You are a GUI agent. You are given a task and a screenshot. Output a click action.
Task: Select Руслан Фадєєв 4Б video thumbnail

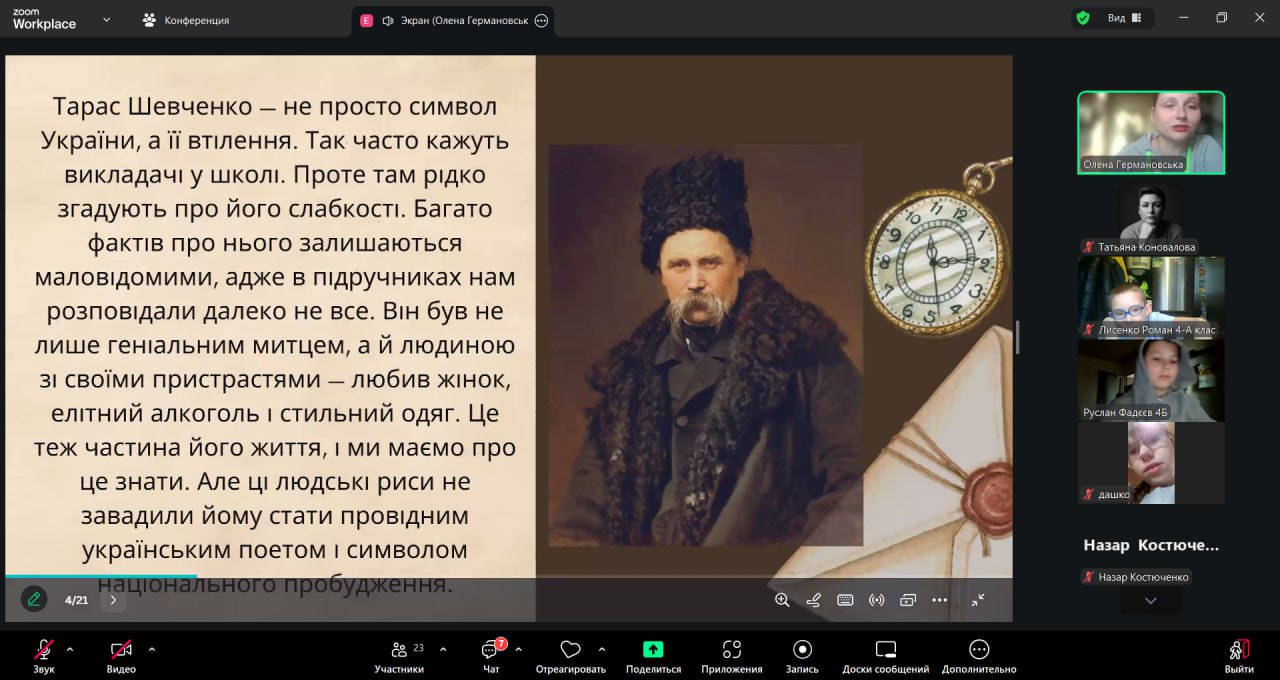1151,380
